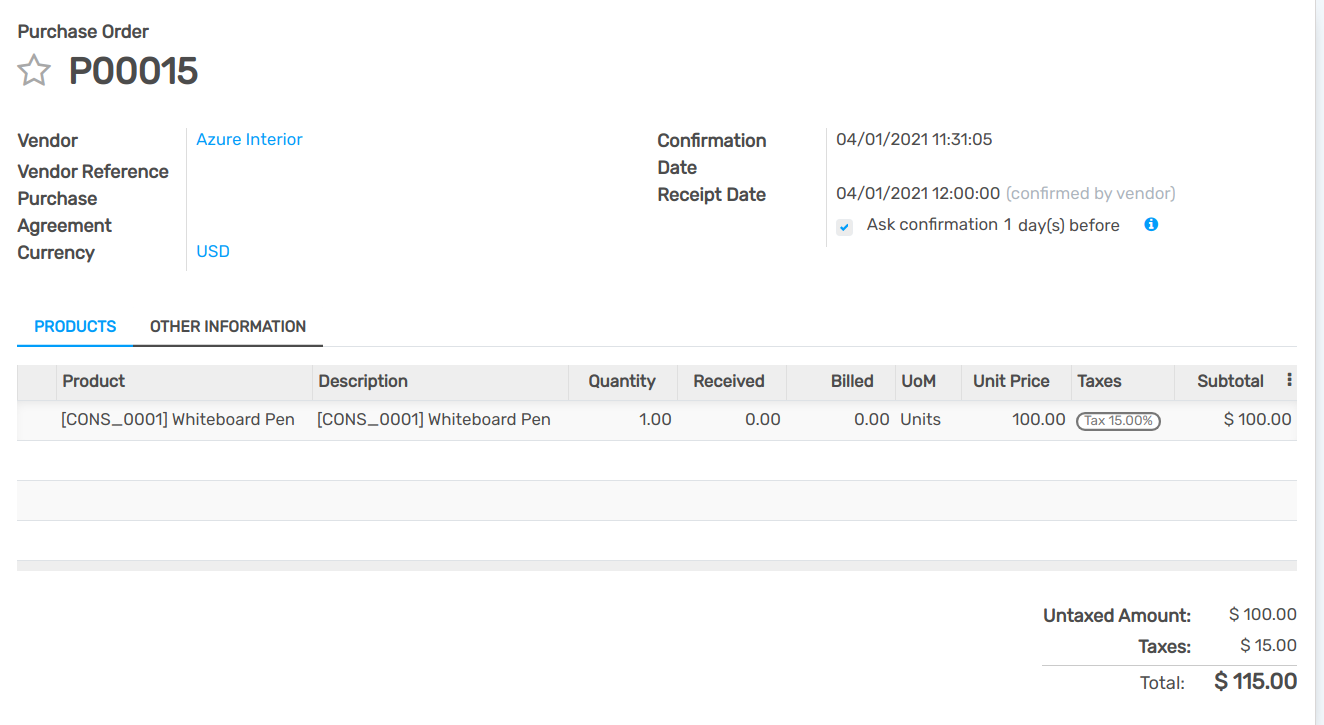Open the Azure Interior vendor link
This screenshot has height=725, width=1324.
[249, 140]
